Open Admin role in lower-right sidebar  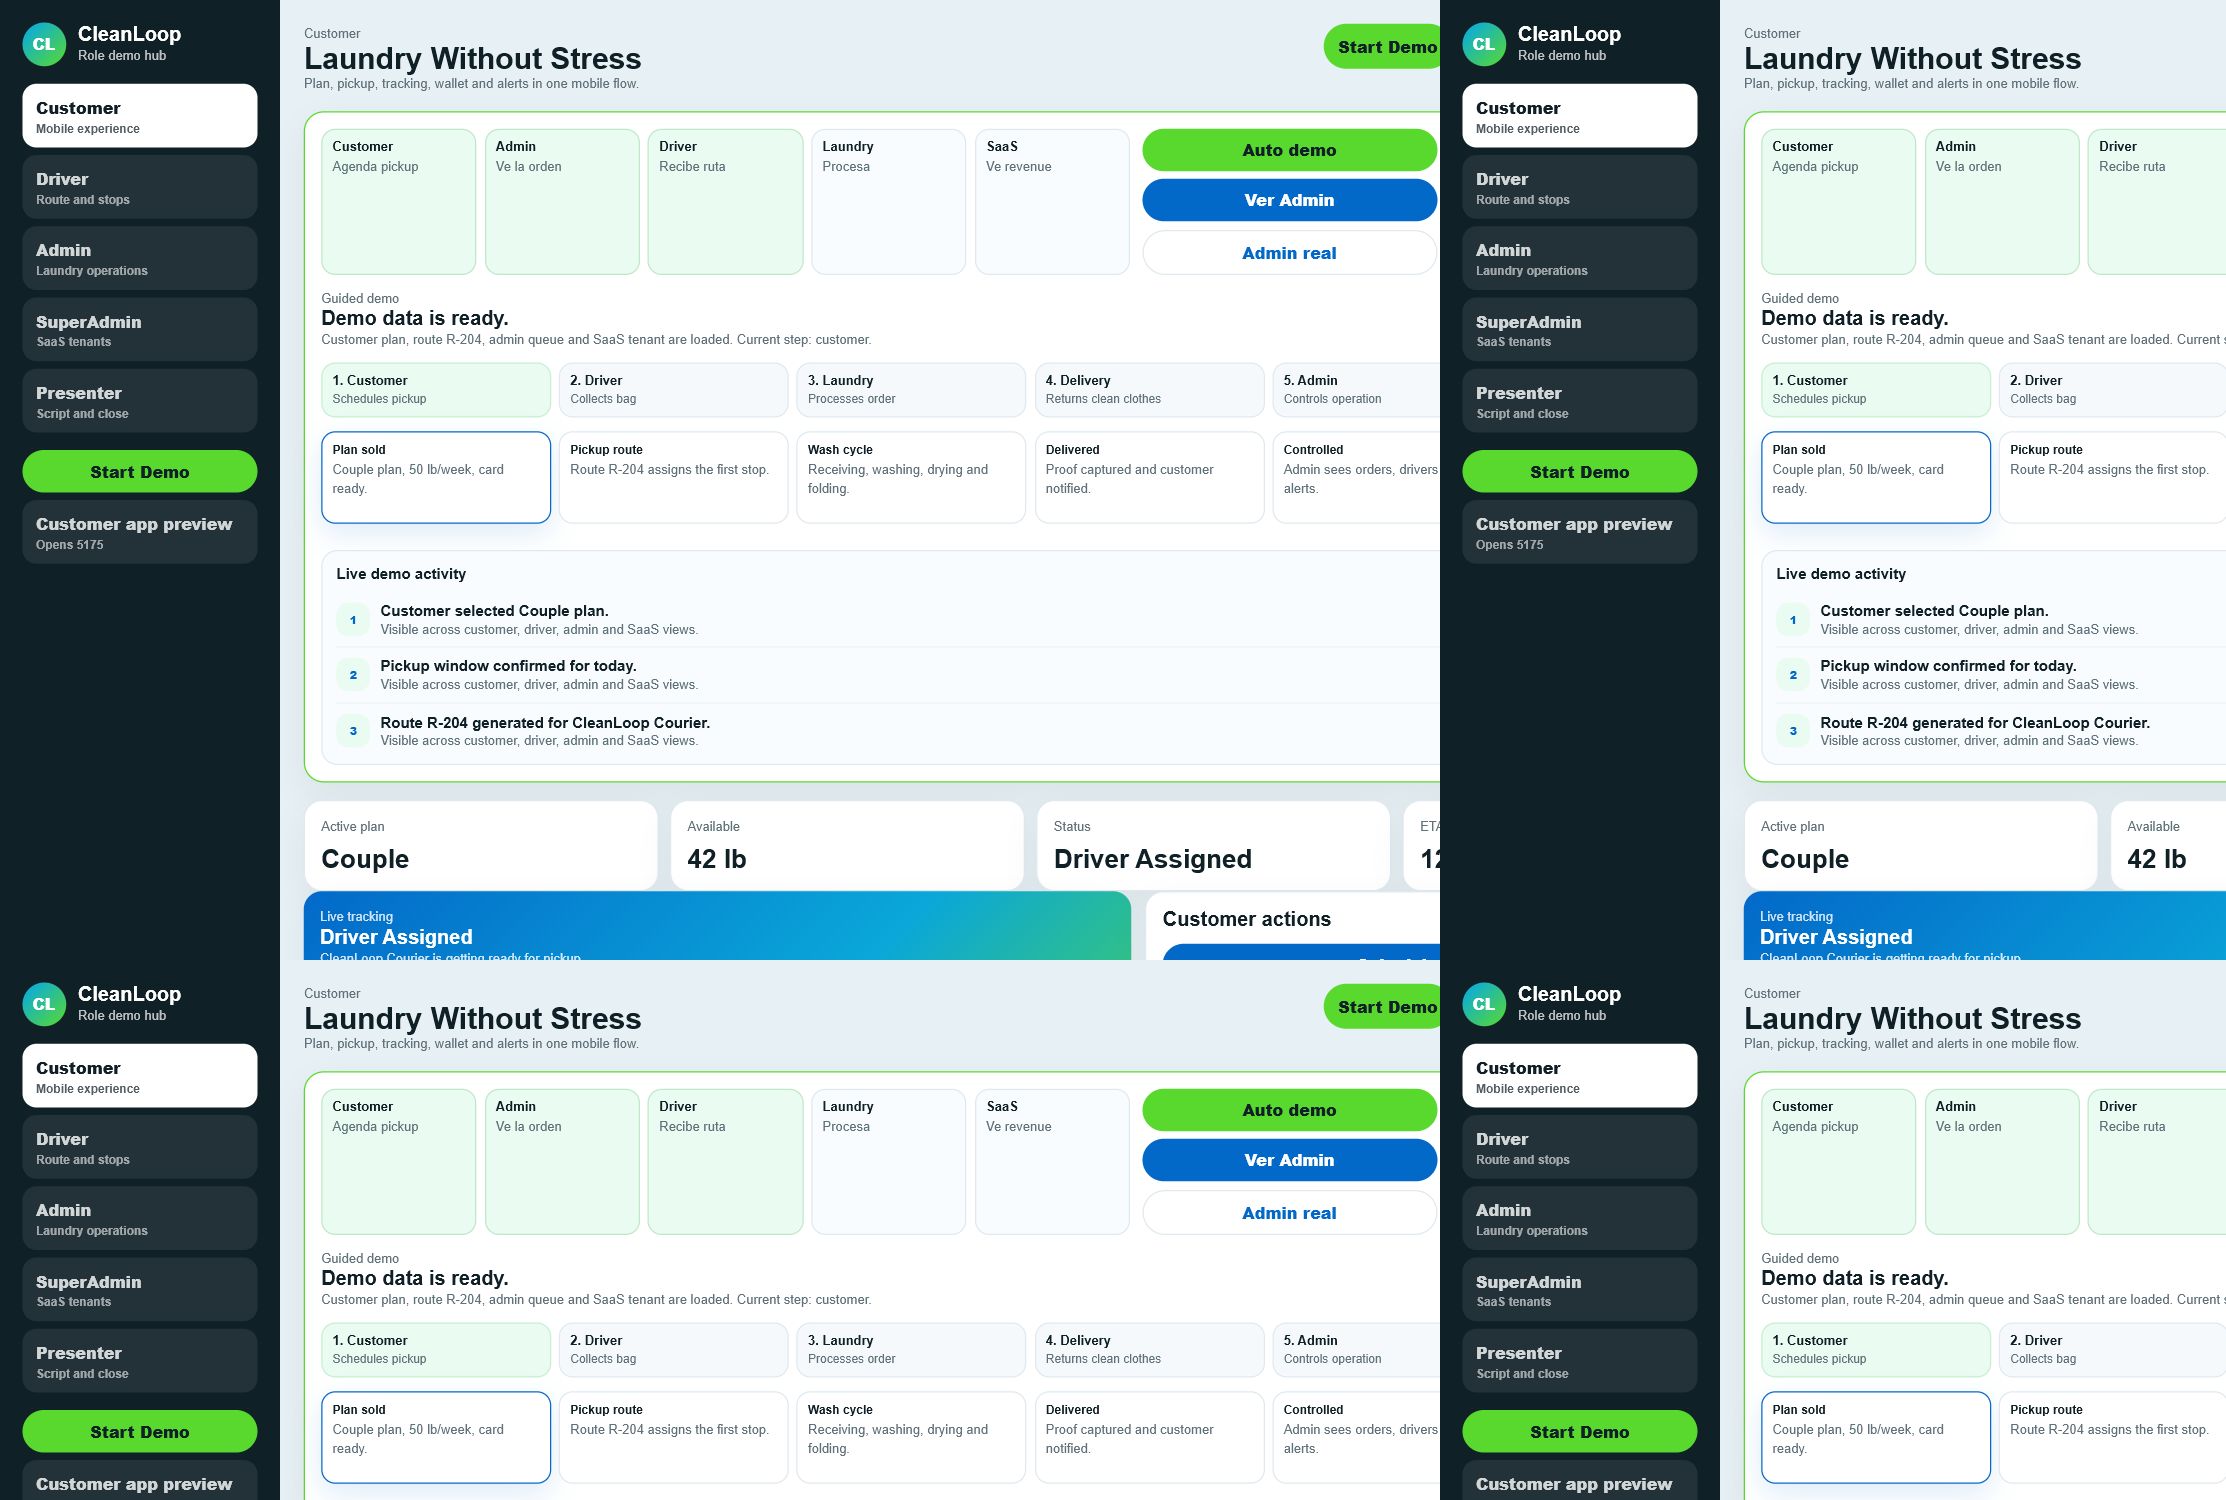coord(1580,1218)
